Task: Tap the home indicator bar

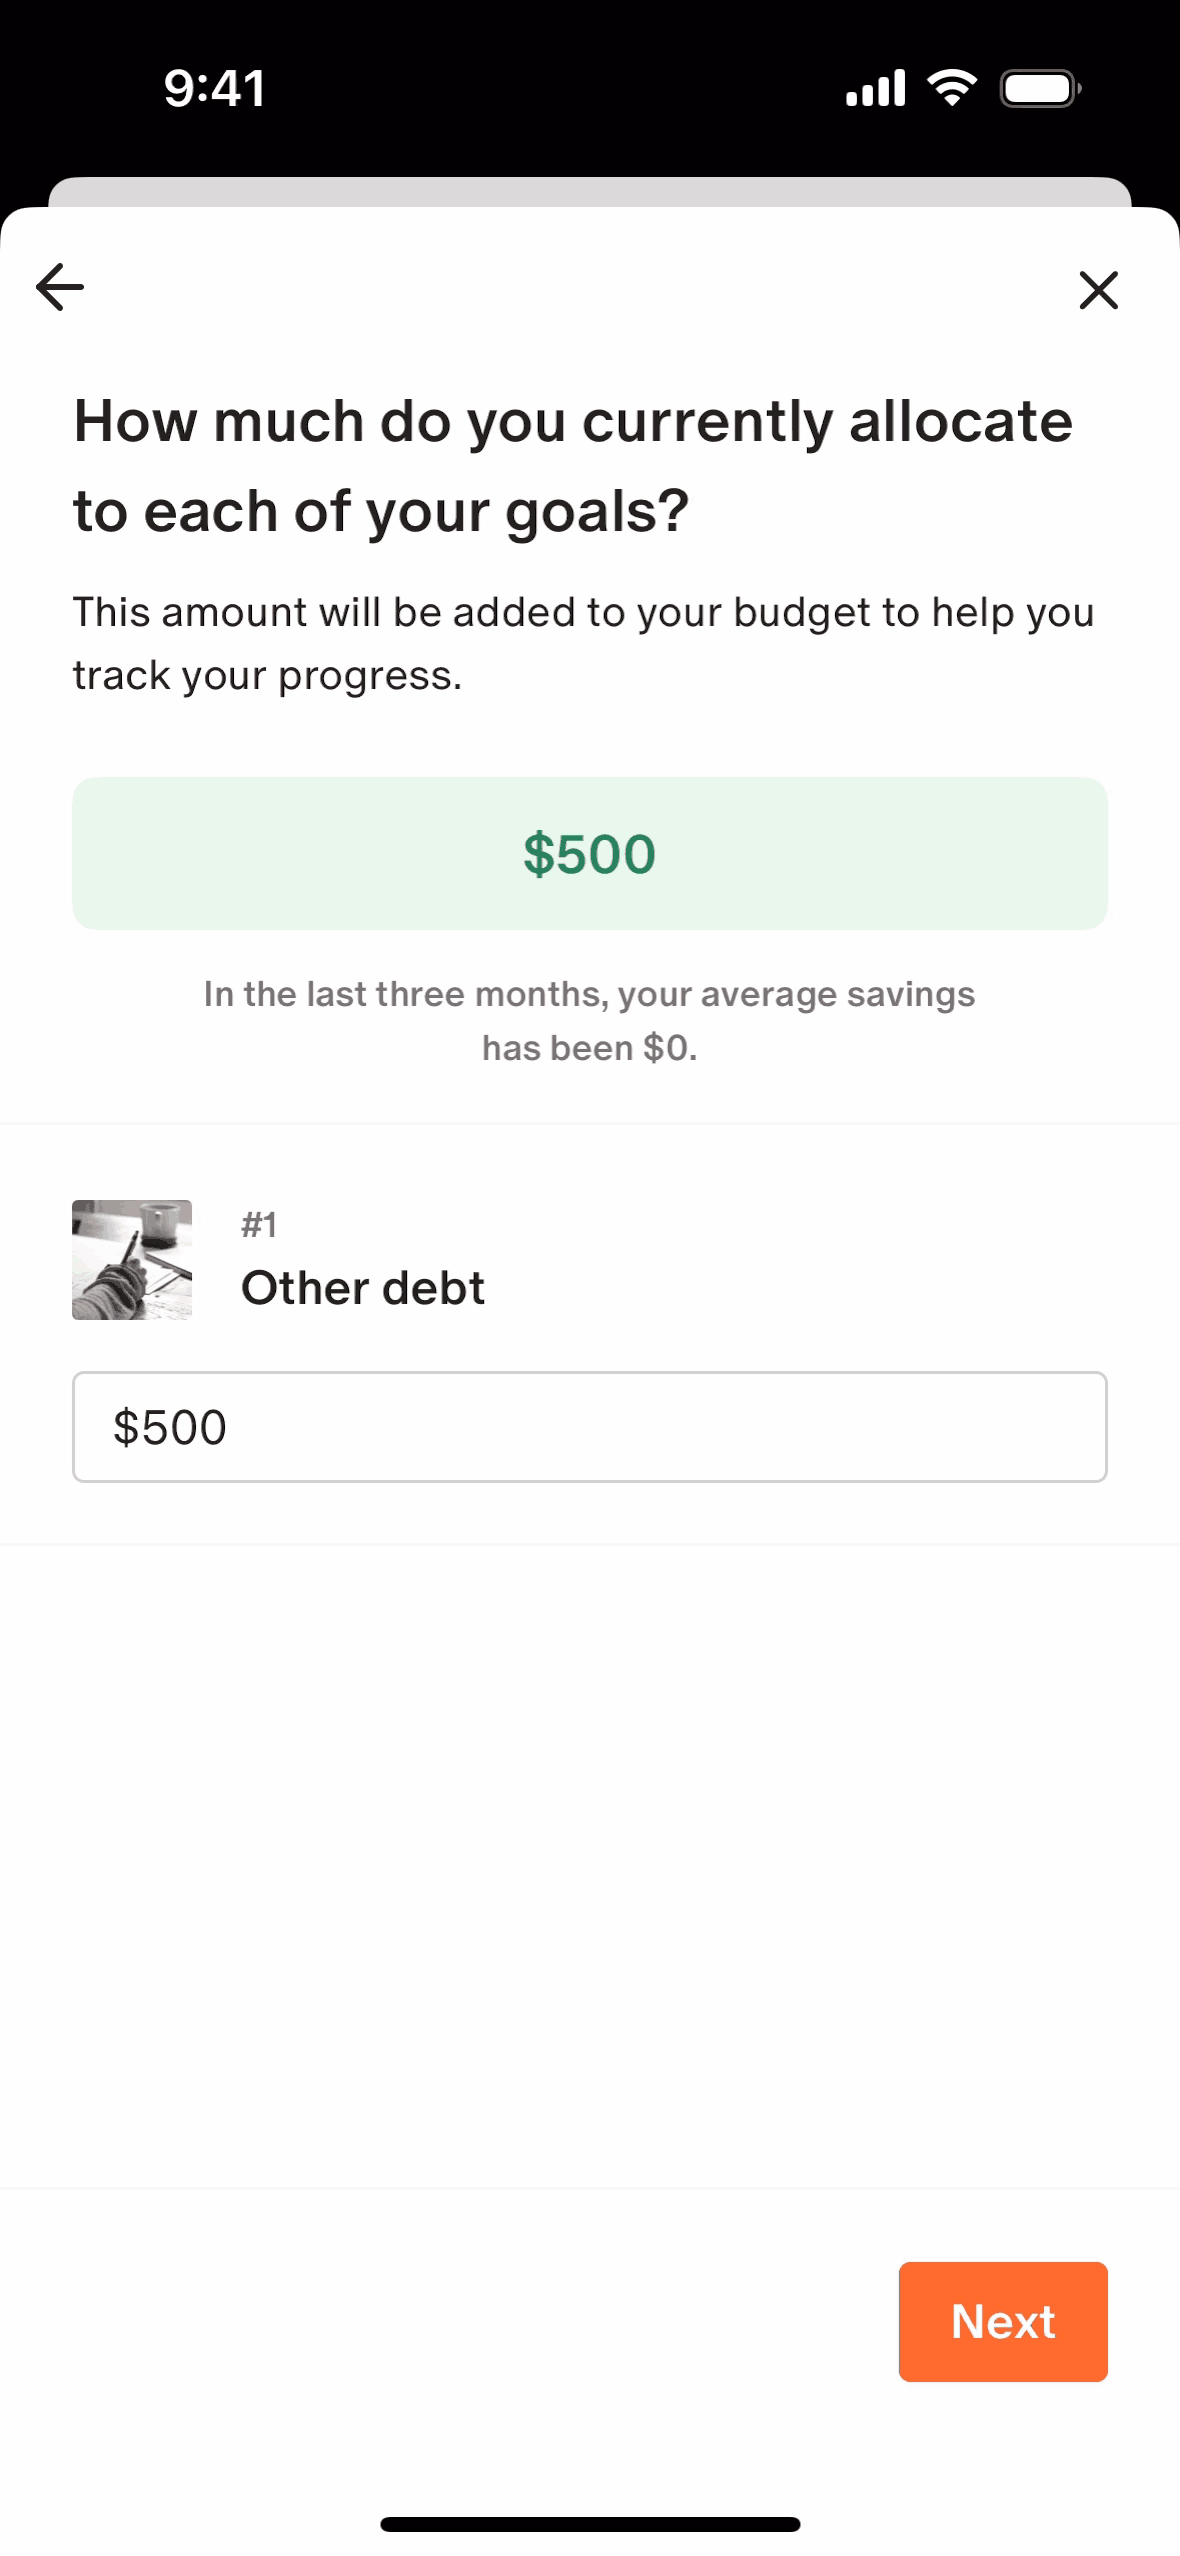Action: click(x=589, y=2524)
